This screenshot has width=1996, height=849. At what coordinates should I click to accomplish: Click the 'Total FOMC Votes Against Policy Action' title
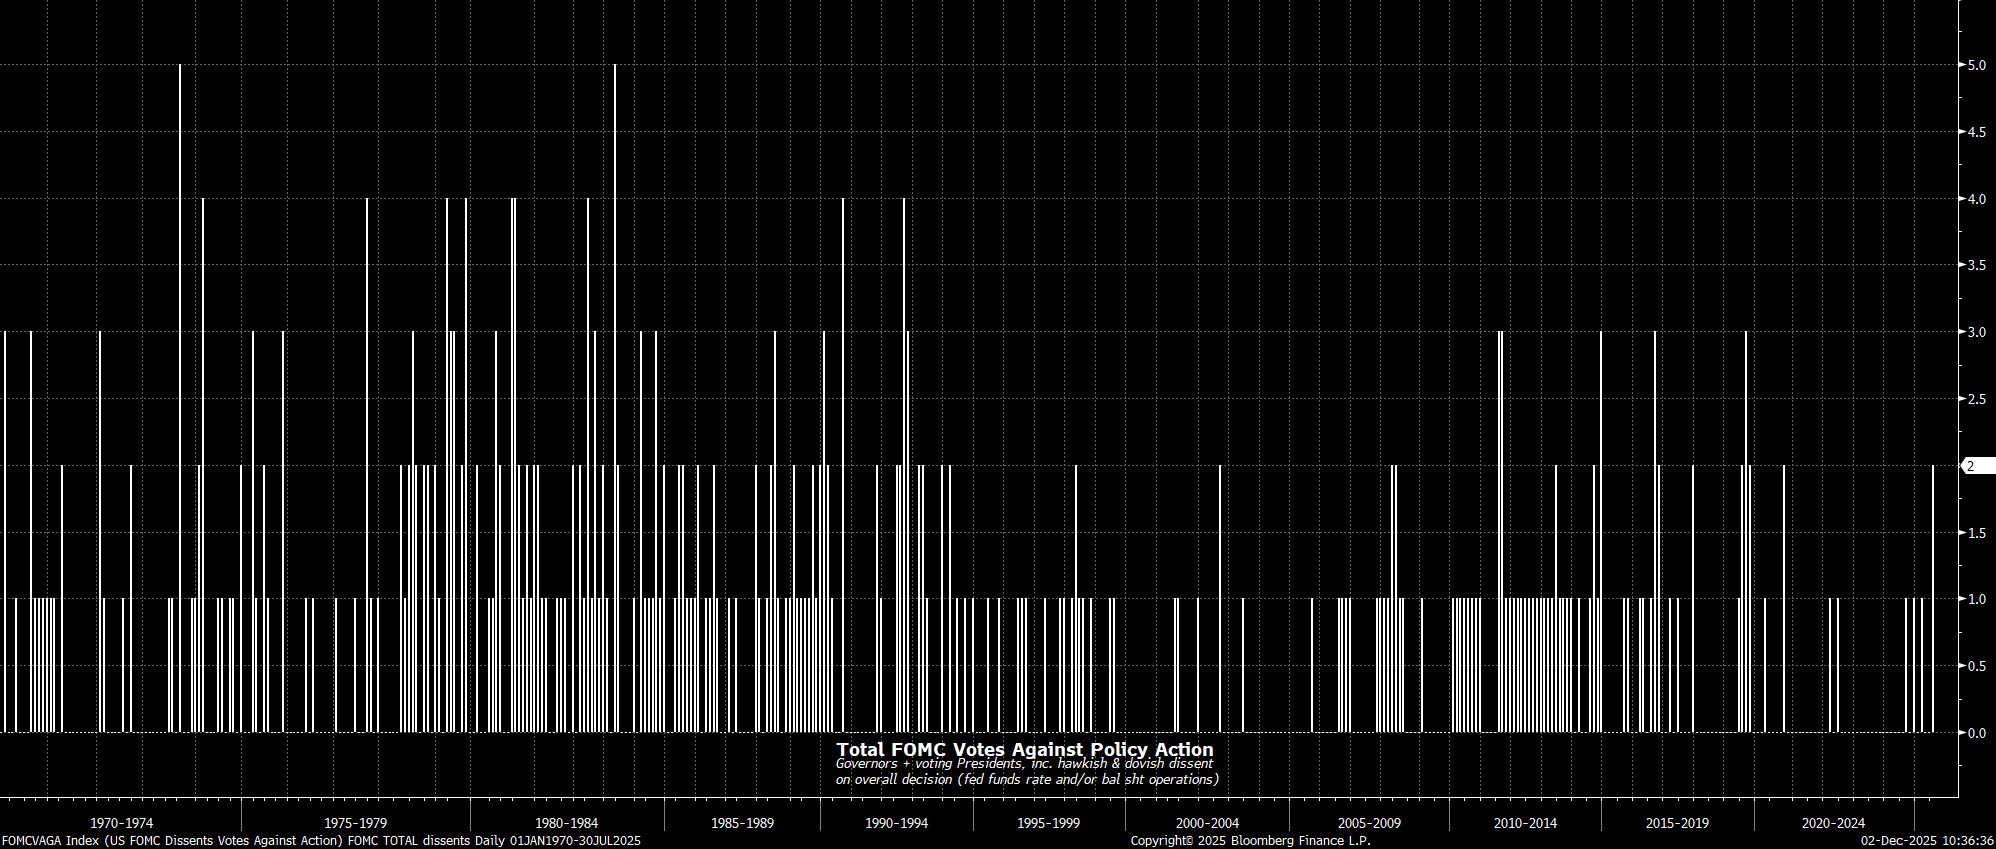click(x=1024, y=749)
